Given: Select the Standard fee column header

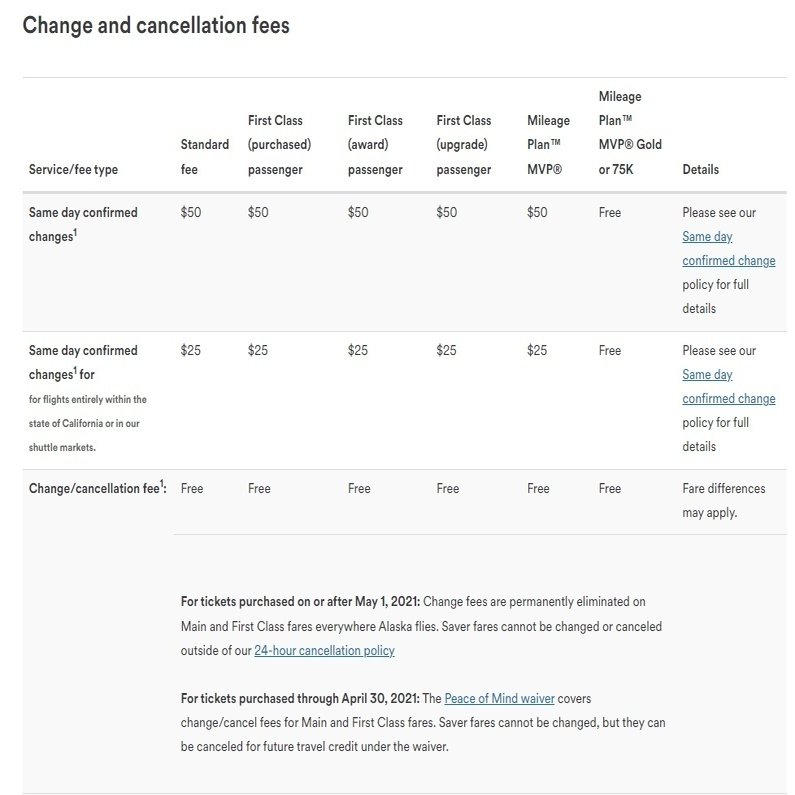Looking at the screenshot, I should [x=204, y=157].
